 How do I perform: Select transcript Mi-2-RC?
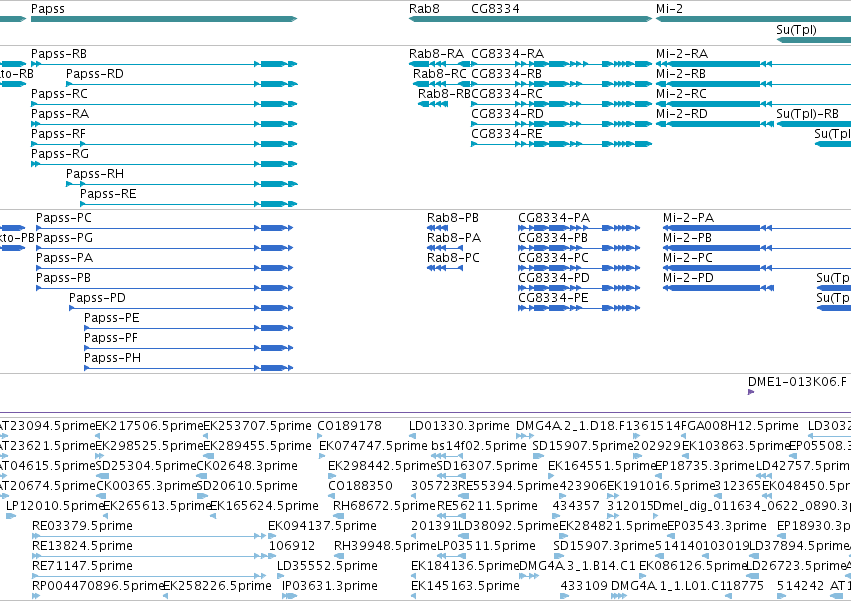(x=681, y=94)
